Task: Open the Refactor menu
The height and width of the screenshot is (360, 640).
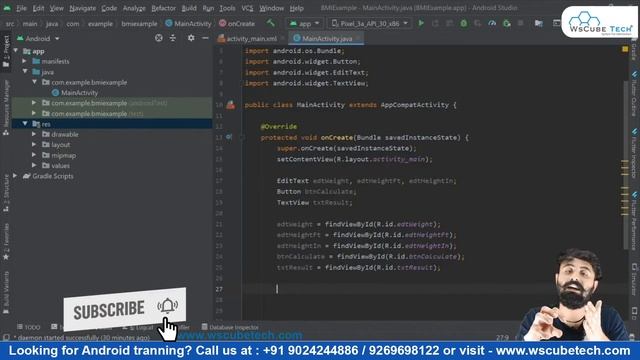Action: point(163,8)
